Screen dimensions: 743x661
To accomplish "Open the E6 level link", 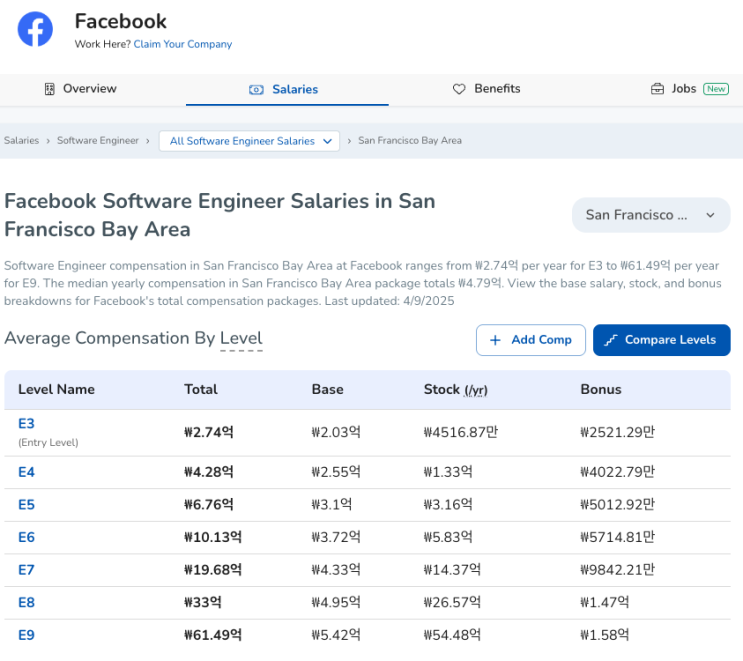I will click(x=27, y=538).
